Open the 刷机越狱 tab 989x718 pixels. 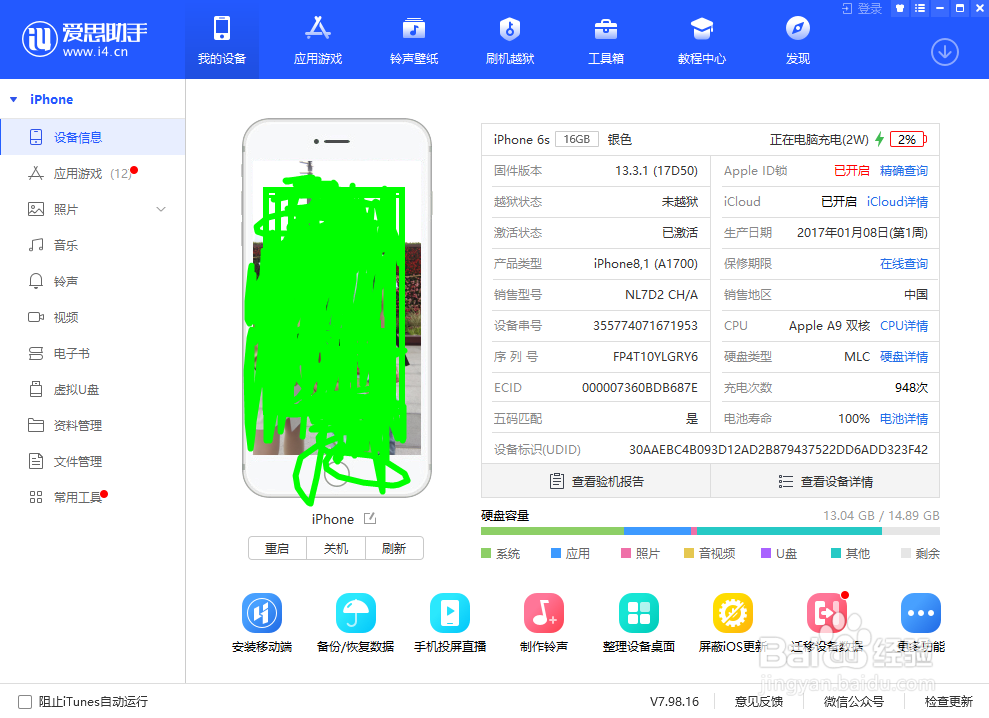pos(510,40)
